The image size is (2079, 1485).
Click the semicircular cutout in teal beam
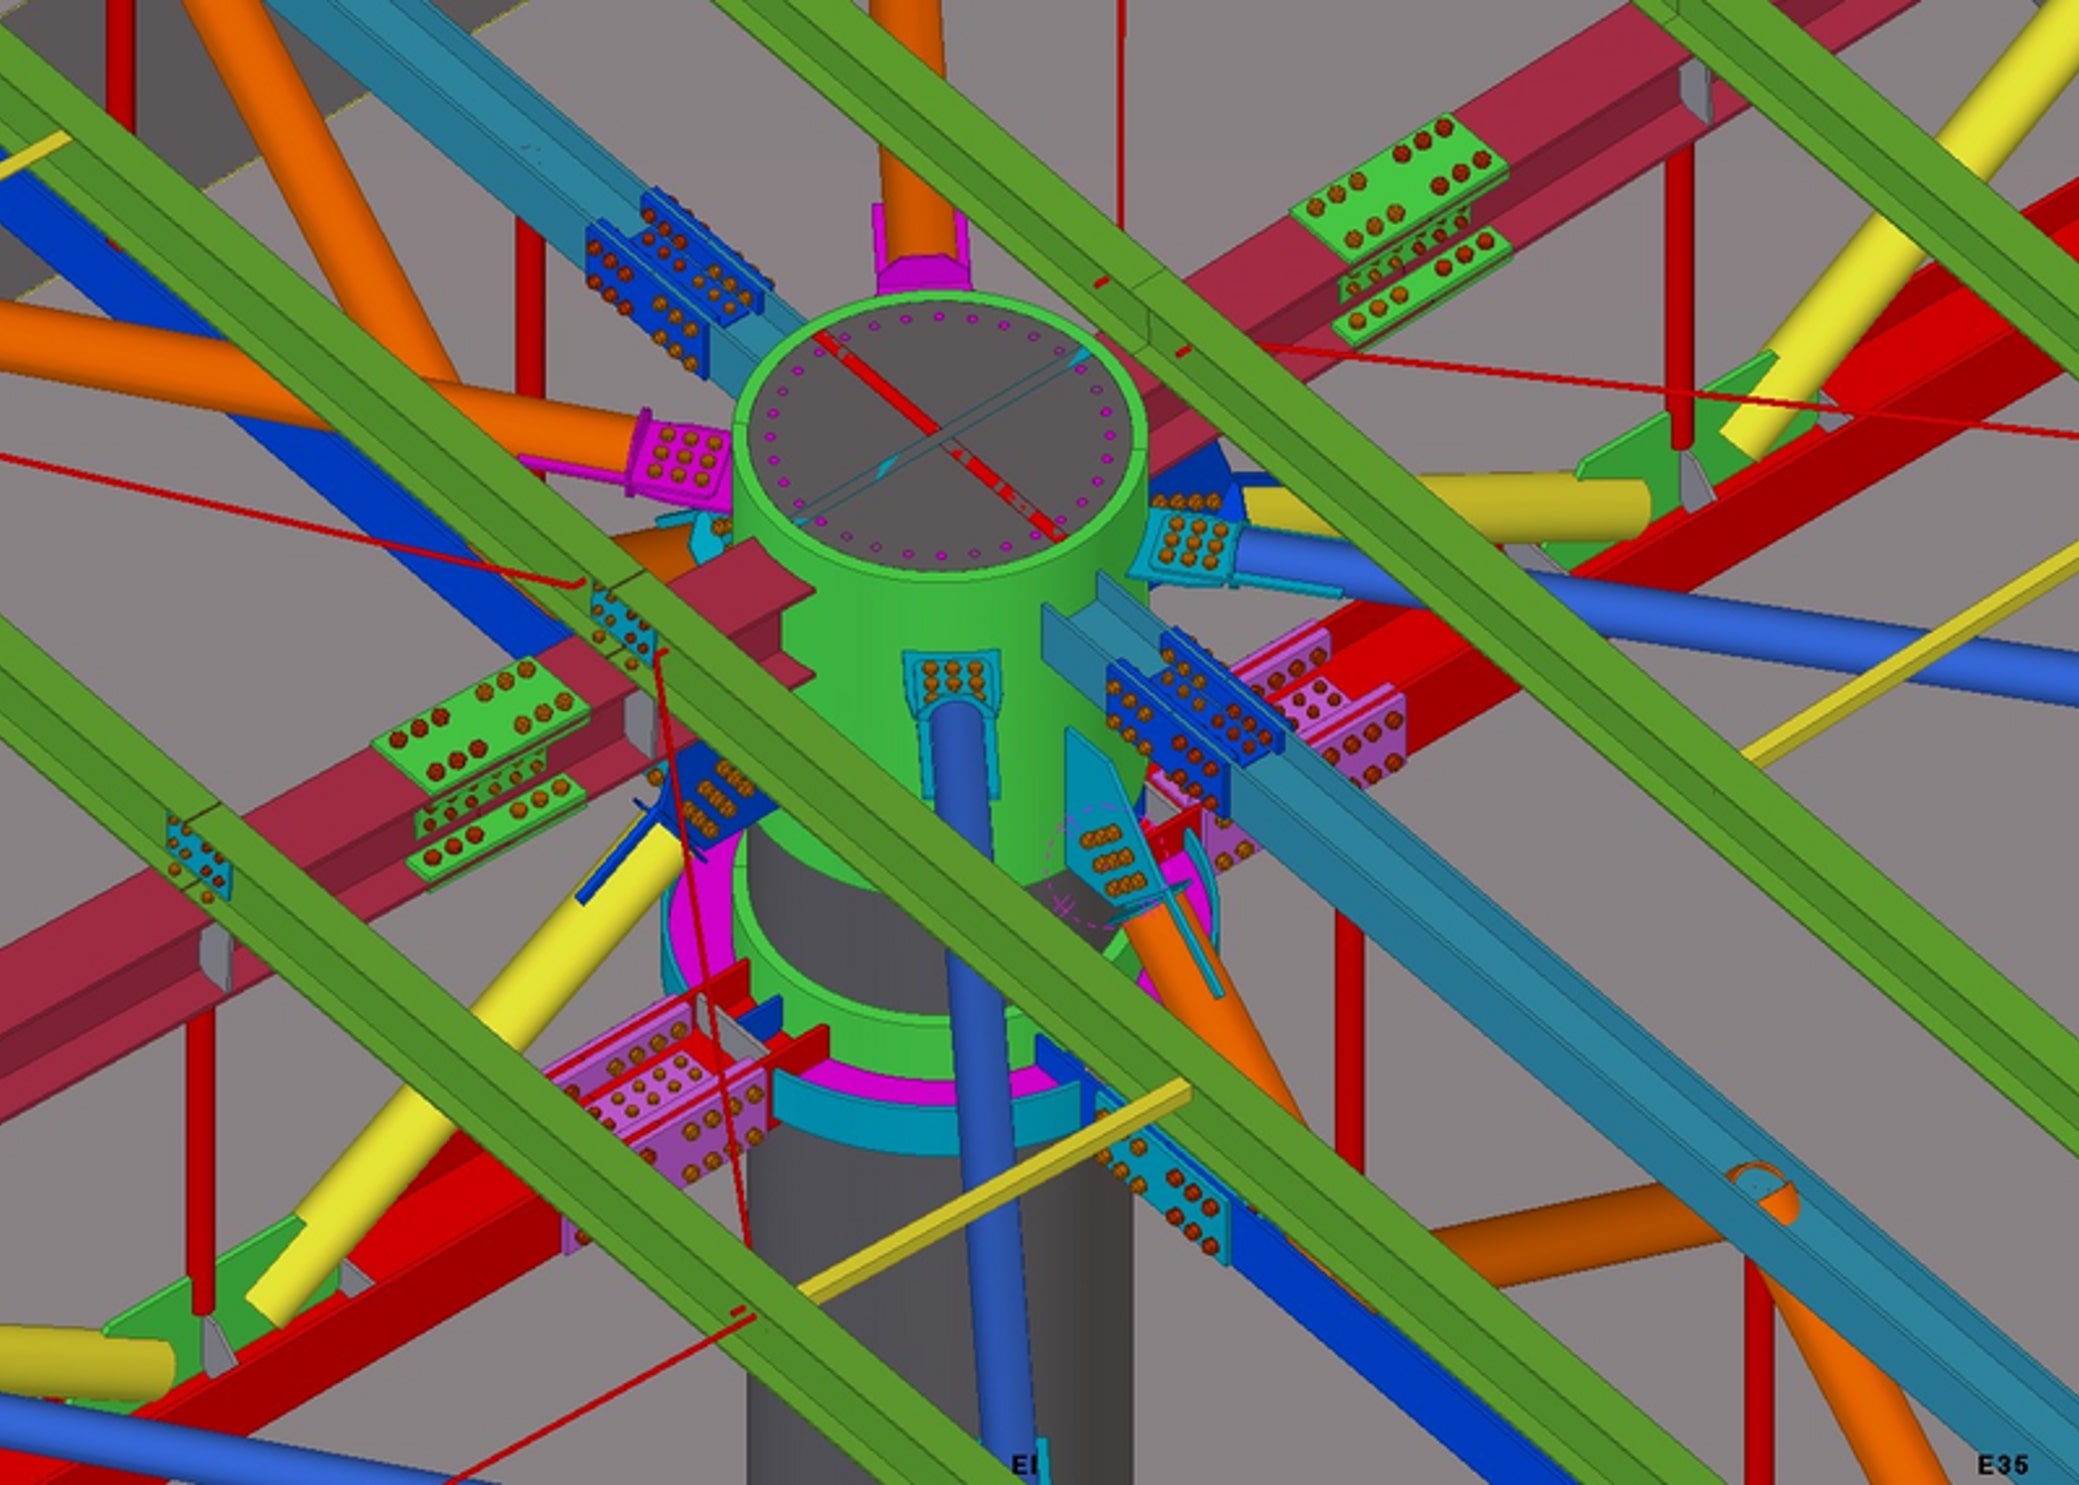point(1763,1192)
